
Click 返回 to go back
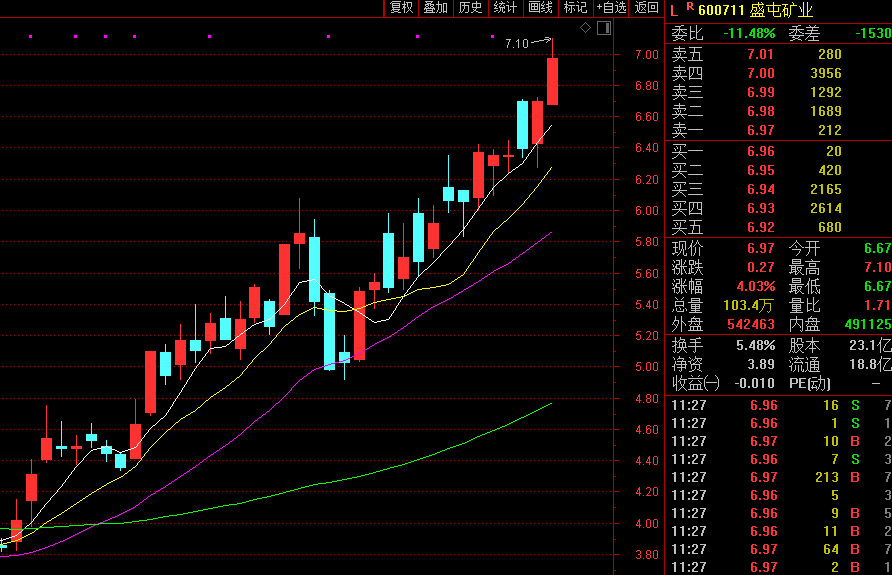pos(646,8)
